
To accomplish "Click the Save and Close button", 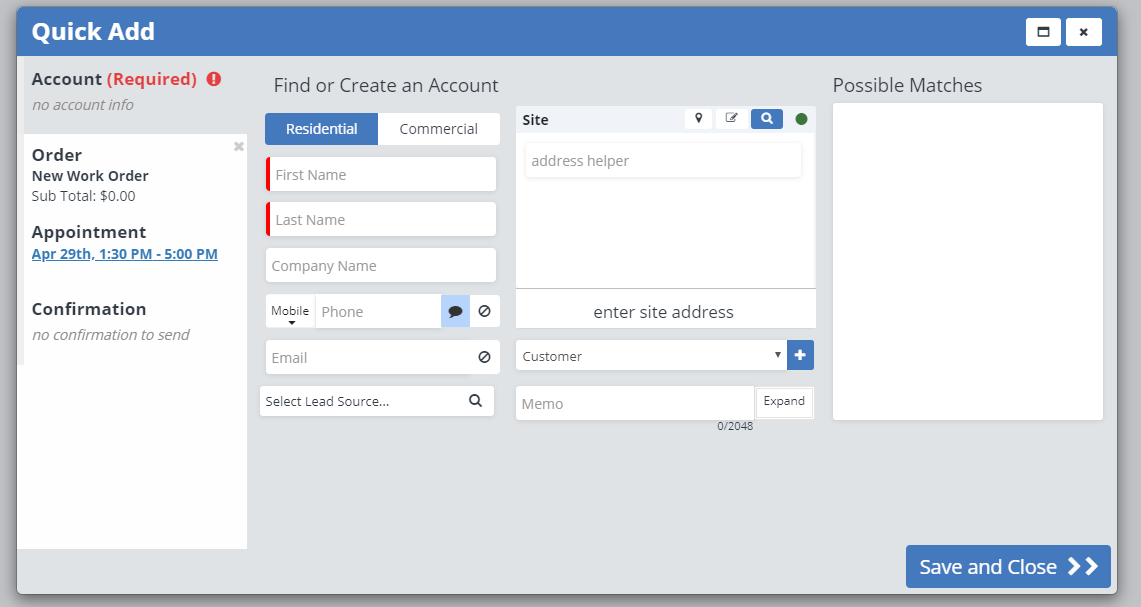I will (x=1007, y=567).
